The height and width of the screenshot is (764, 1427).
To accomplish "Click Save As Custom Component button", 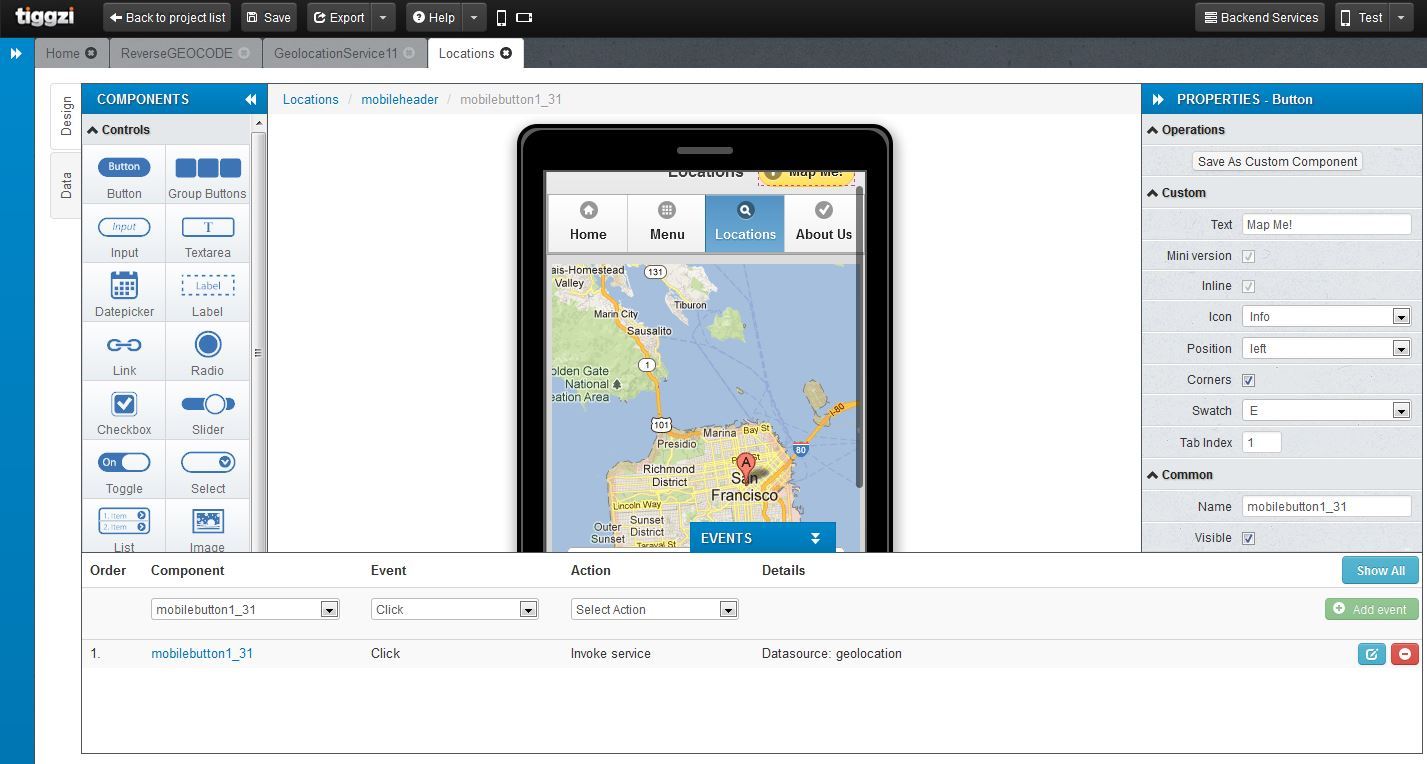I will point(1277,161).
